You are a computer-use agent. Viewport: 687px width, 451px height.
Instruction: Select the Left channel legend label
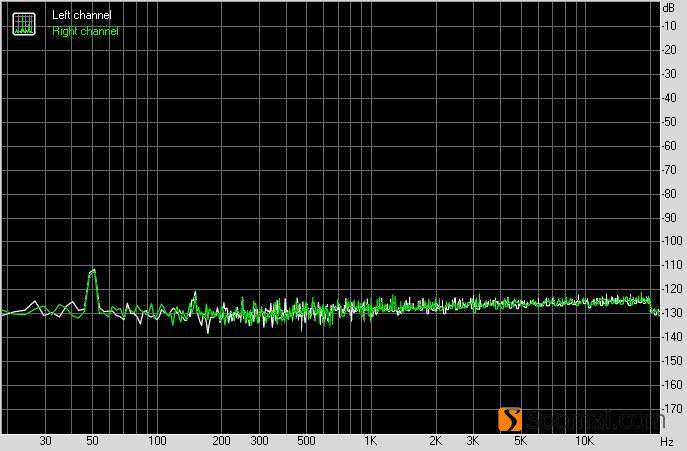[x=82, y=16]
